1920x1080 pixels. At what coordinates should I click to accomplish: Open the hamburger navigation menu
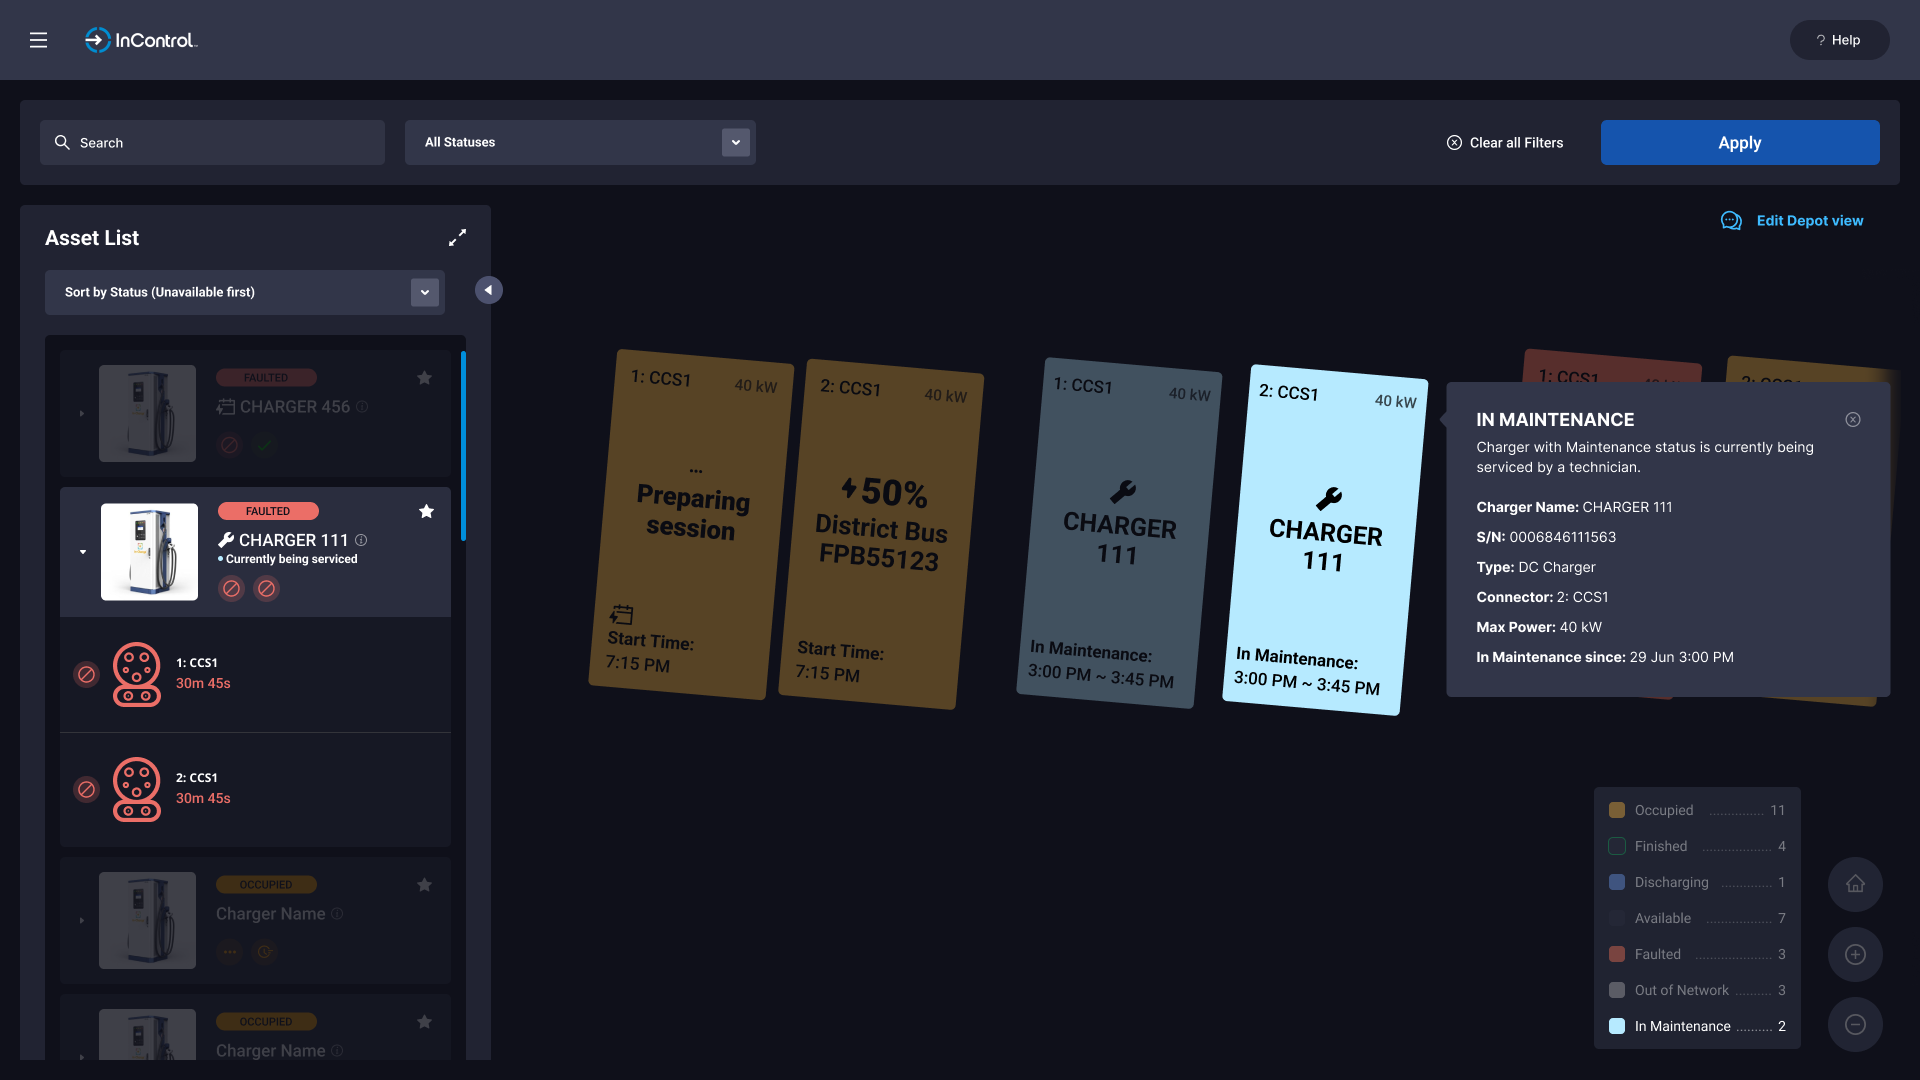(38, 40)
